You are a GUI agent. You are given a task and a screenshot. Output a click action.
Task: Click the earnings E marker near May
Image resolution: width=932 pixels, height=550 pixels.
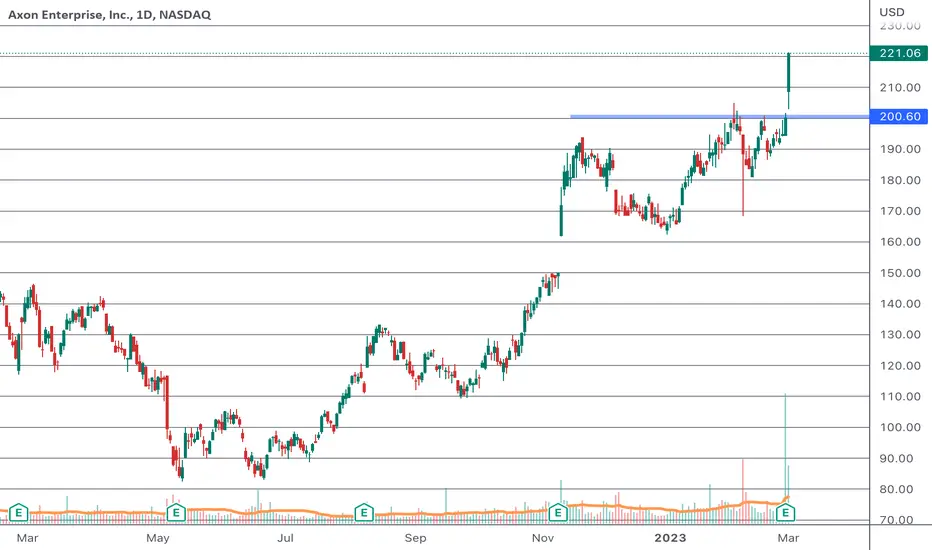pos(176,512)
